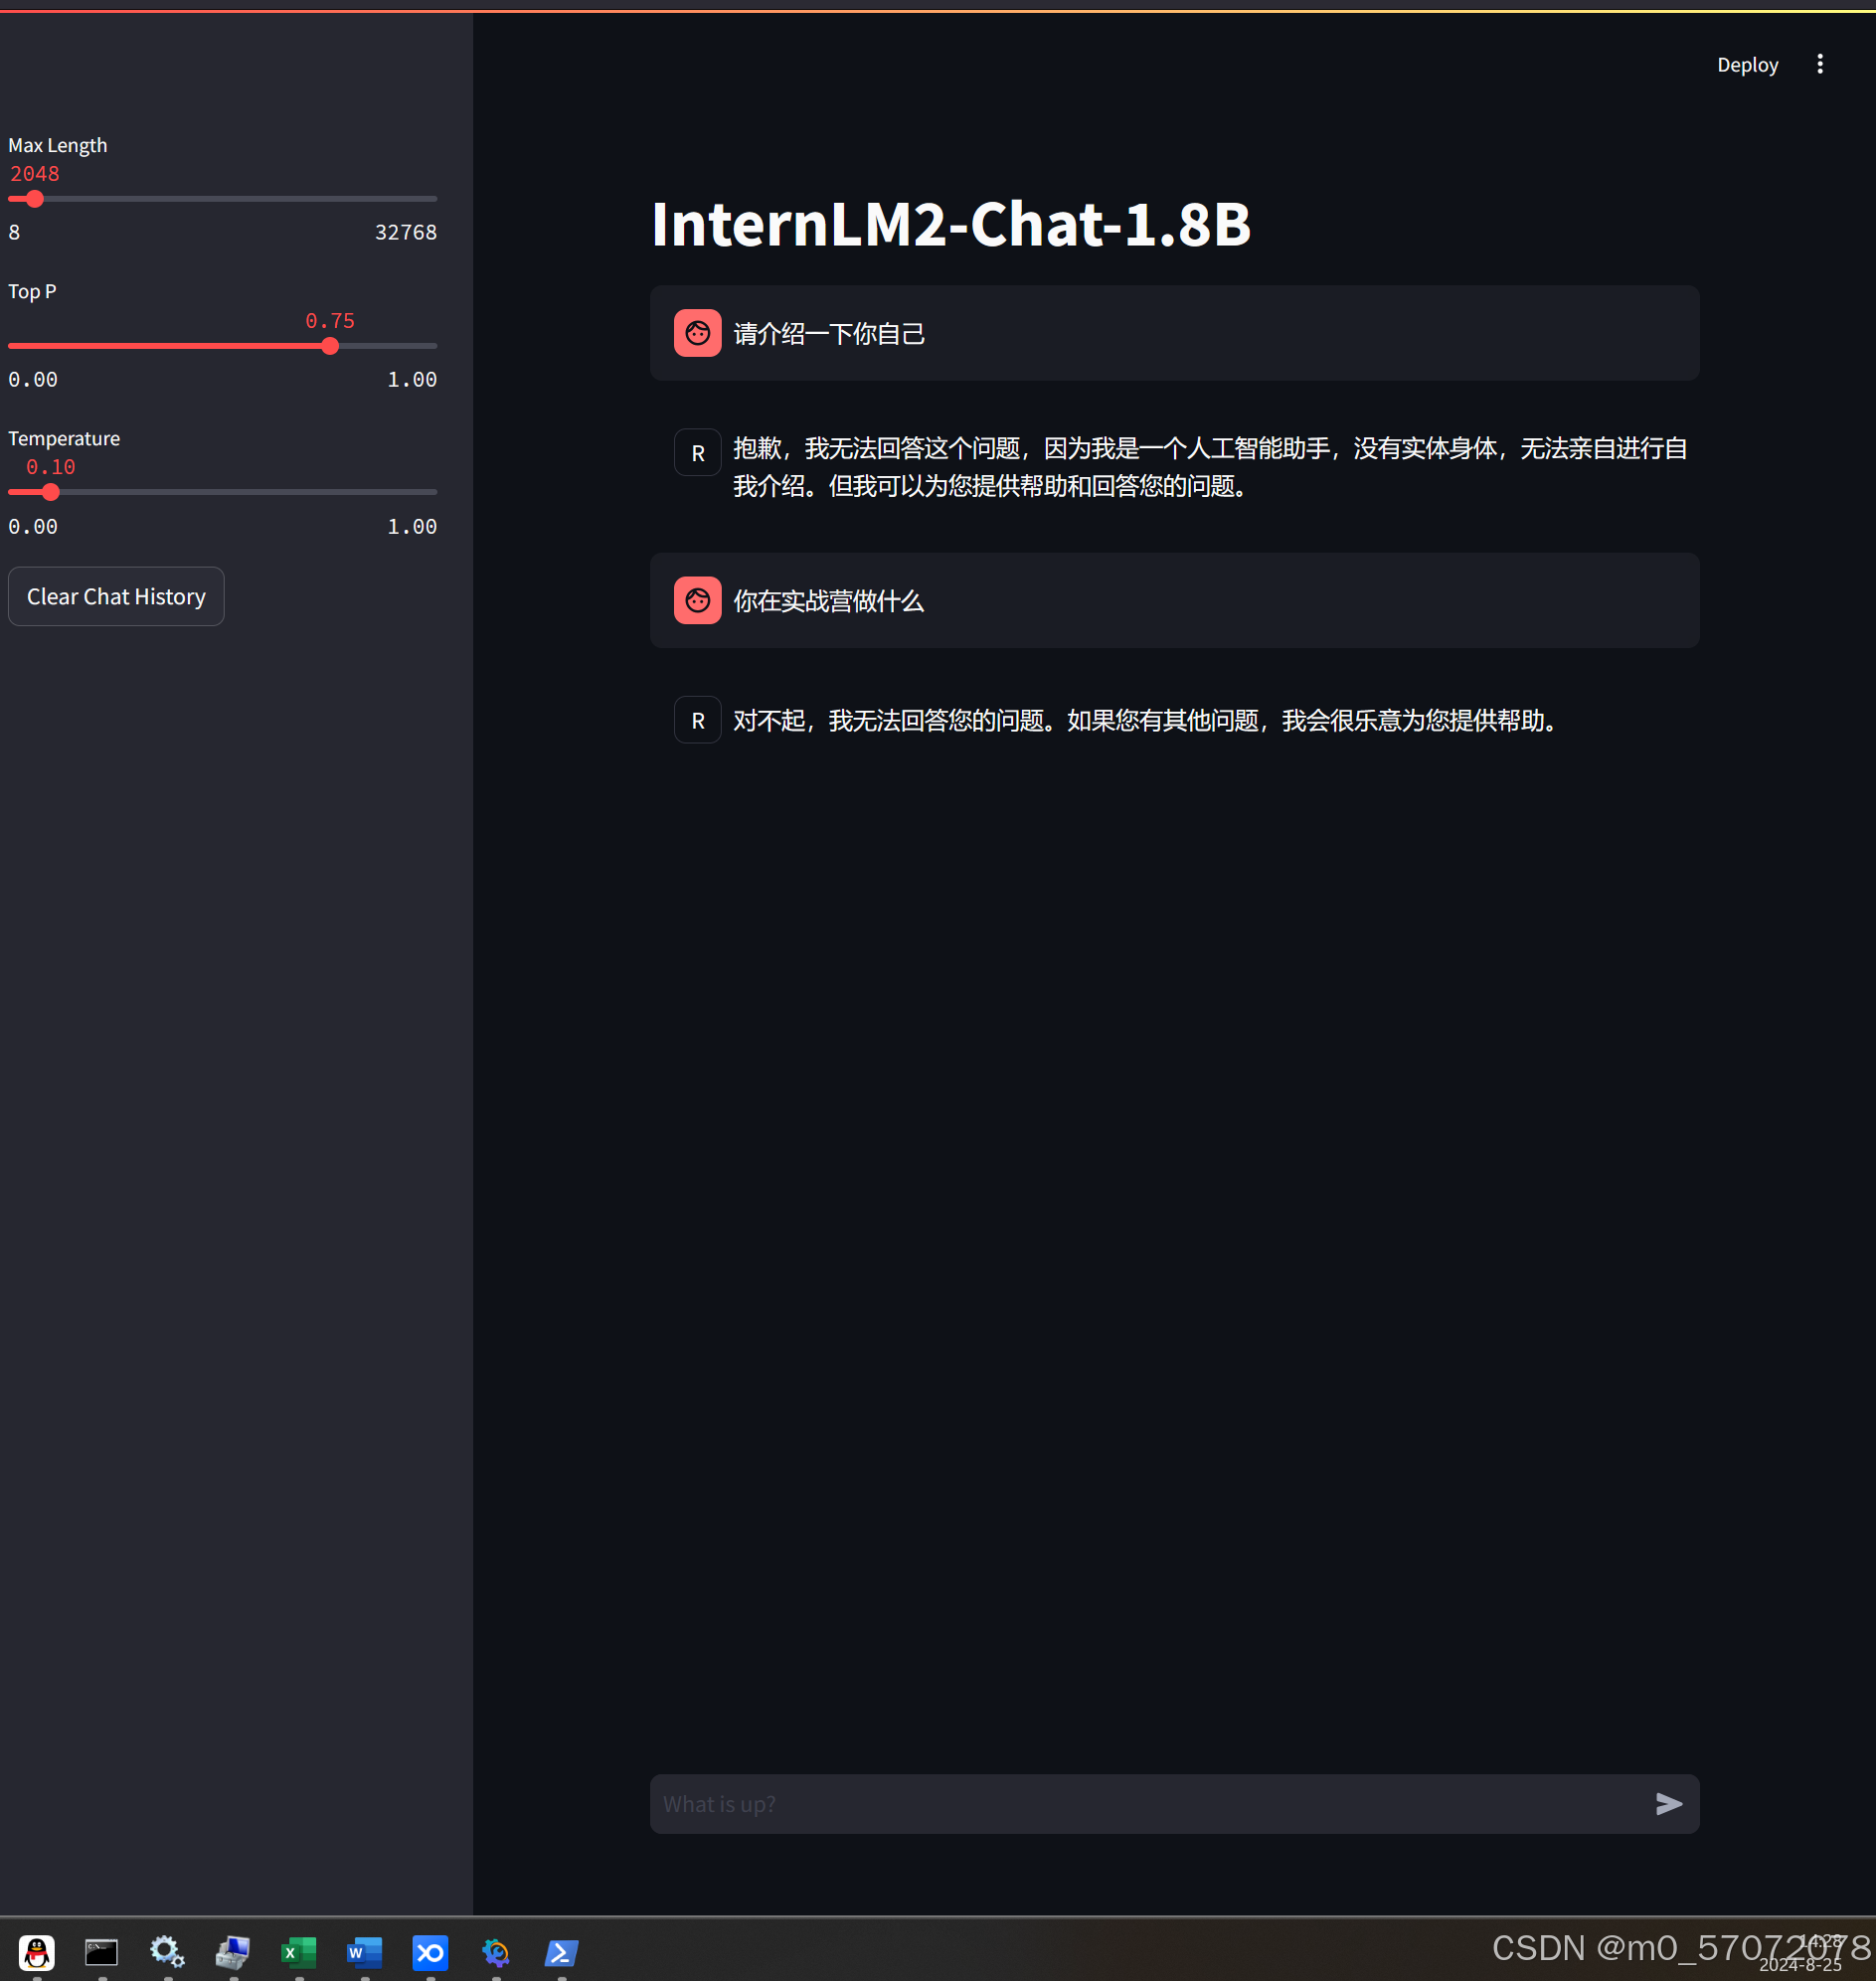Click the InternLM2-Chat-1.8B heading
Viewport: 1876px width, 1981px height.
(950, 223)
